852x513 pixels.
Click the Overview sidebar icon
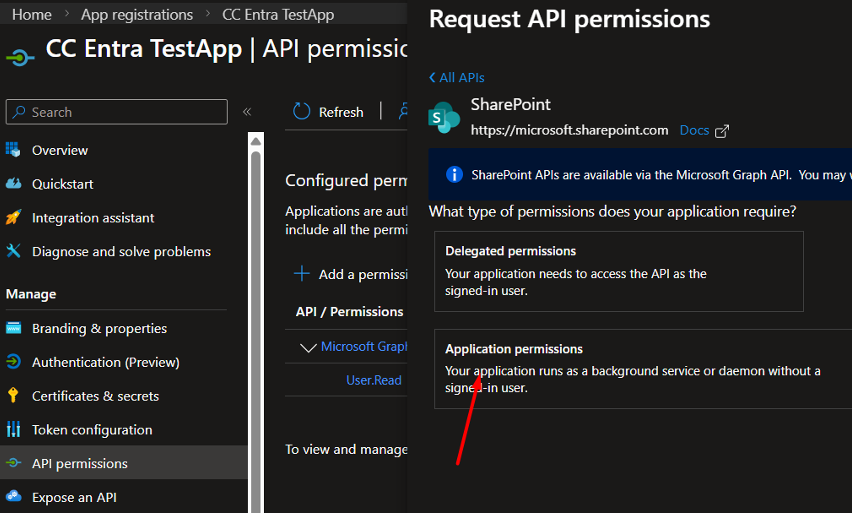click(13, 150)
